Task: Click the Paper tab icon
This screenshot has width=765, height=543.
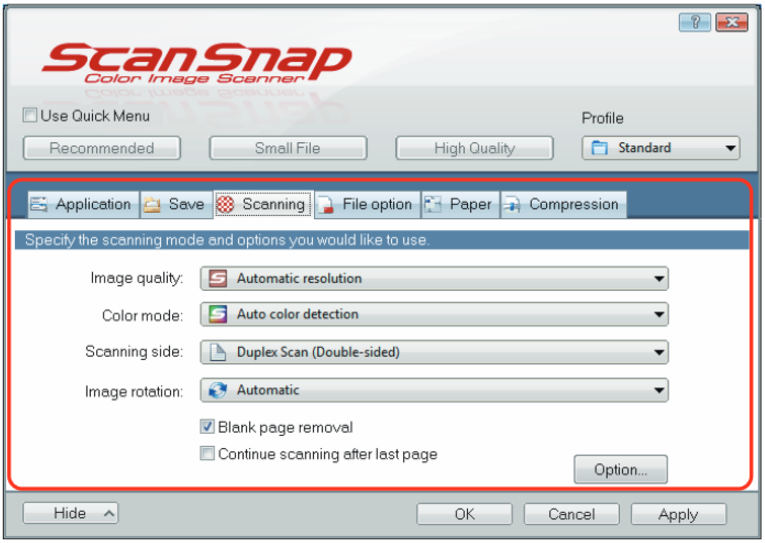Action: (433, 204)
